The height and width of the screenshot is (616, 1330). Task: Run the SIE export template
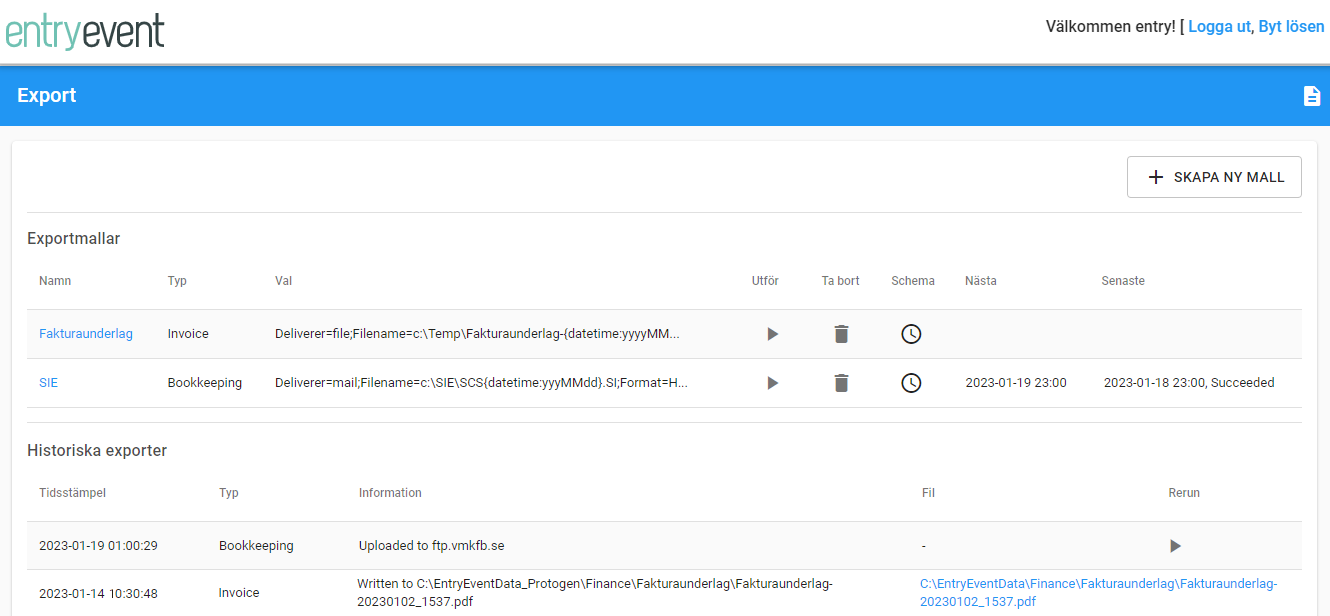[772, 383]
